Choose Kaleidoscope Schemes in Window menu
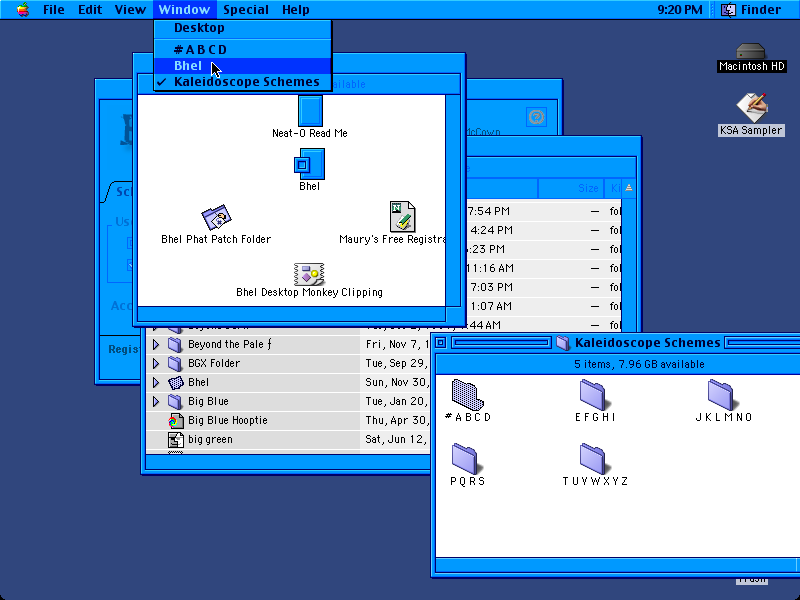The image size is (800, 600). pos(243,82)
